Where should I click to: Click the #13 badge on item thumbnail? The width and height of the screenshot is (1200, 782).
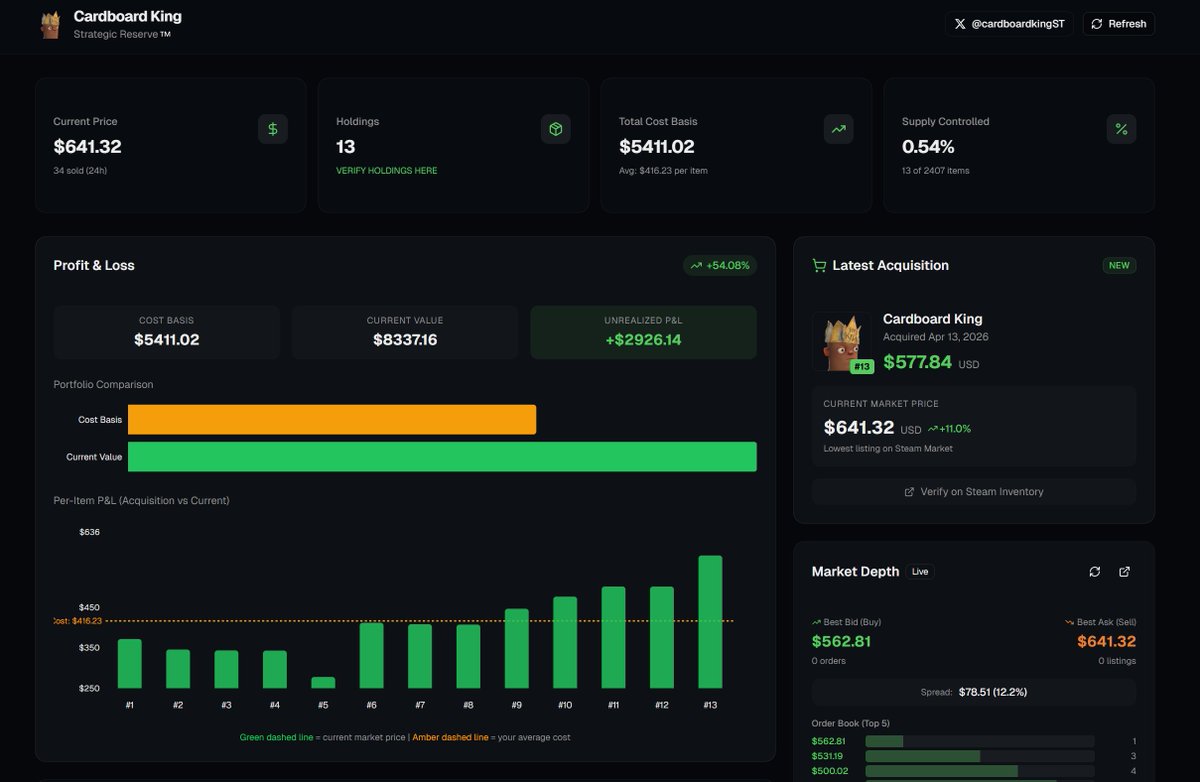862,367
